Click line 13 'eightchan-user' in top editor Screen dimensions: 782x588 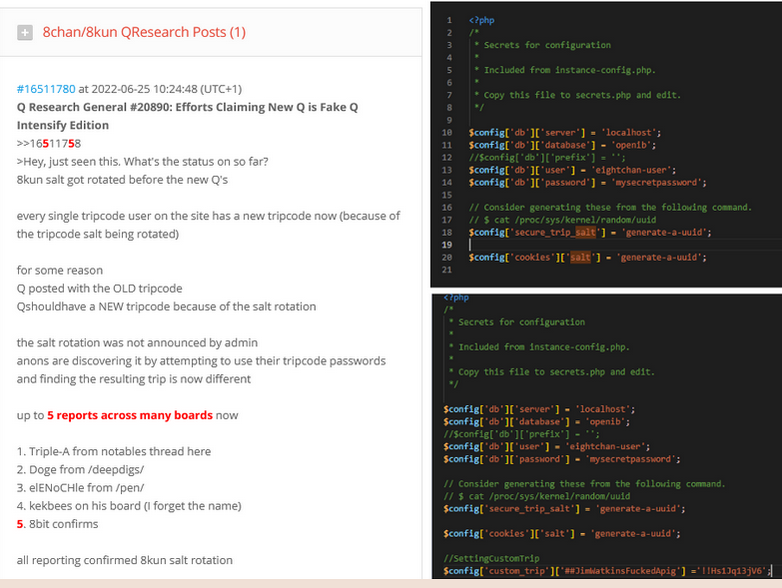572,170
